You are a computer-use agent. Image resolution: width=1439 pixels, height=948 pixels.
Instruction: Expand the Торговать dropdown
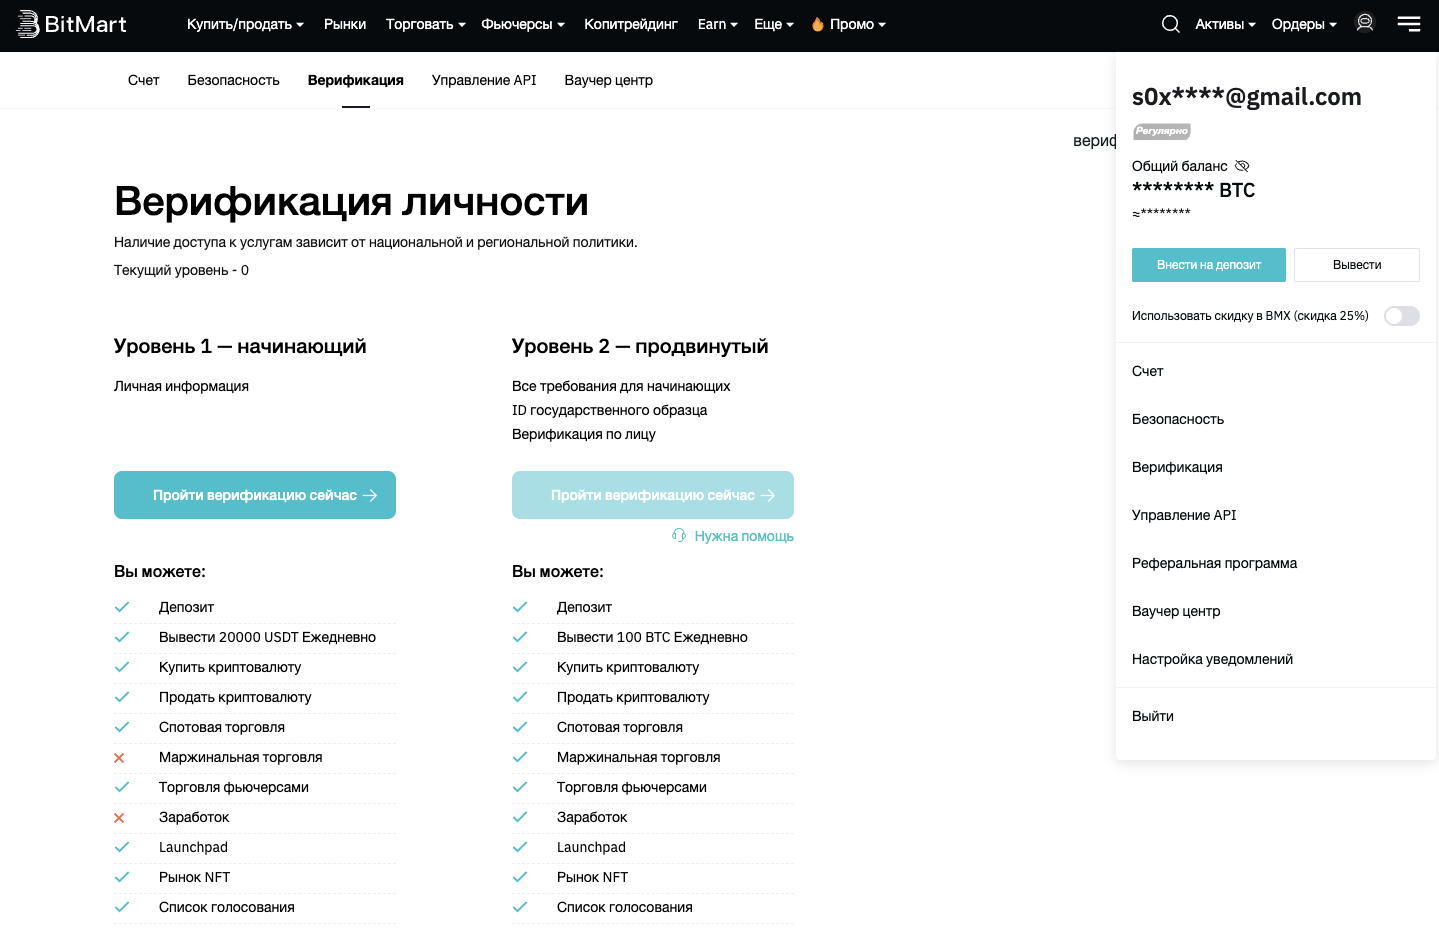tap(425, 24)
